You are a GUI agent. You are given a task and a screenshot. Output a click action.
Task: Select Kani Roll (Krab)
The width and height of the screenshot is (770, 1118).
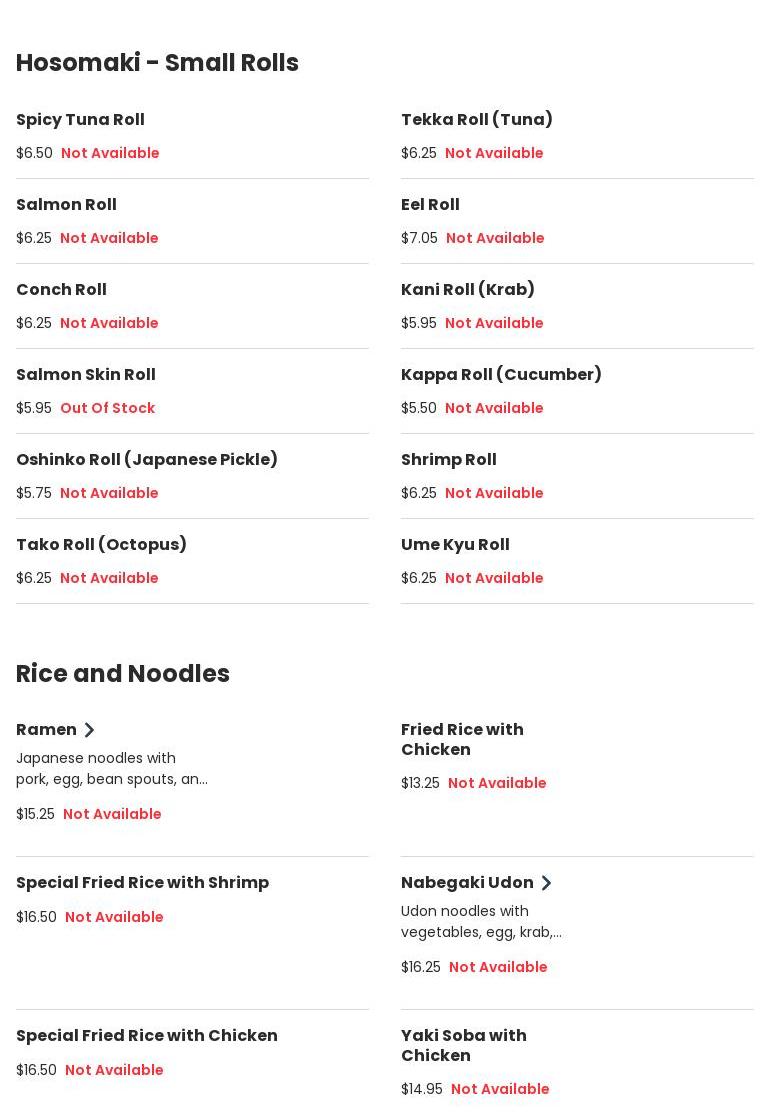click(x=467, y=290)
